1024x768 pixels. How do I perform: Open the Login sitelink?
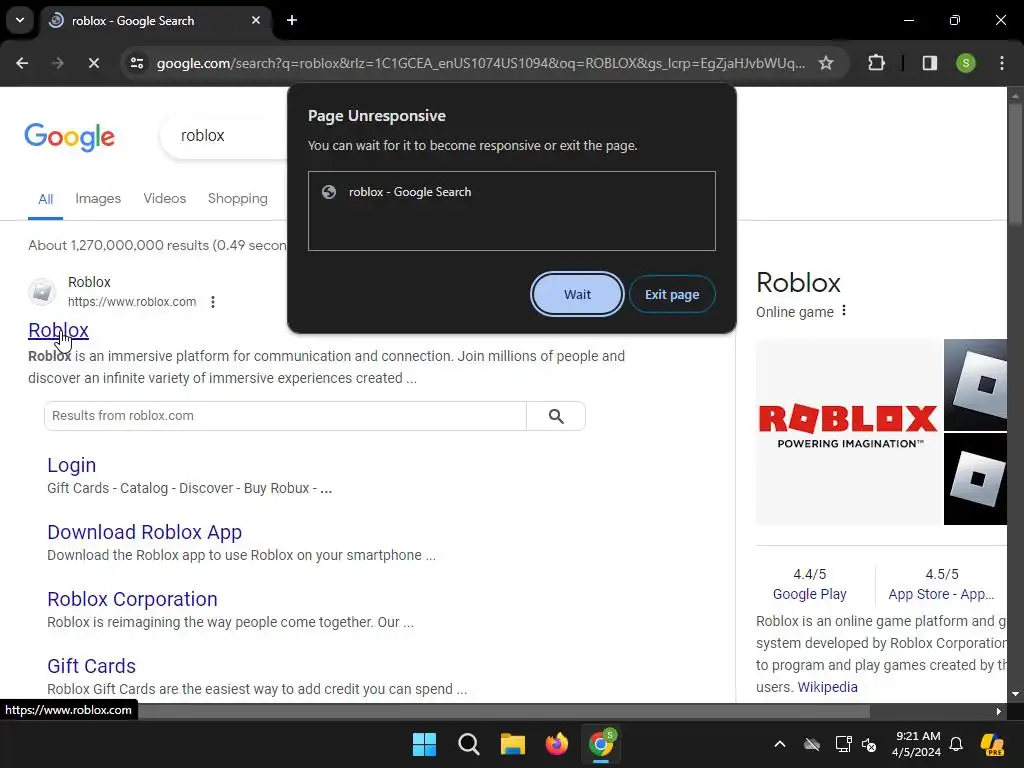[x=72, y=465]
